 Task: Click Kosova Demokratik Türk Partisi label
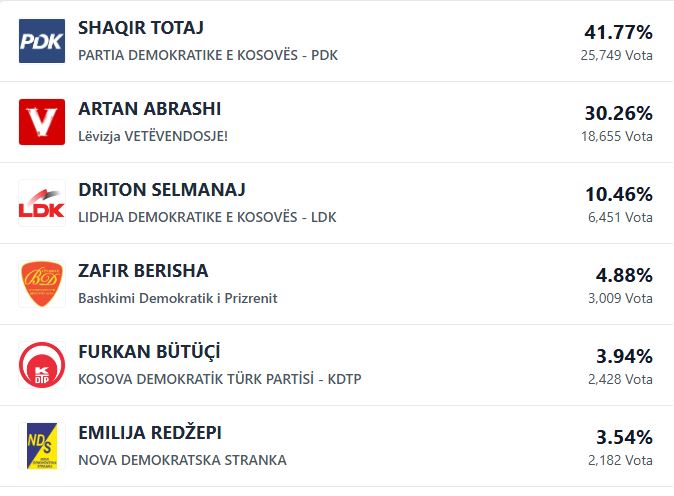coord(219,379)
